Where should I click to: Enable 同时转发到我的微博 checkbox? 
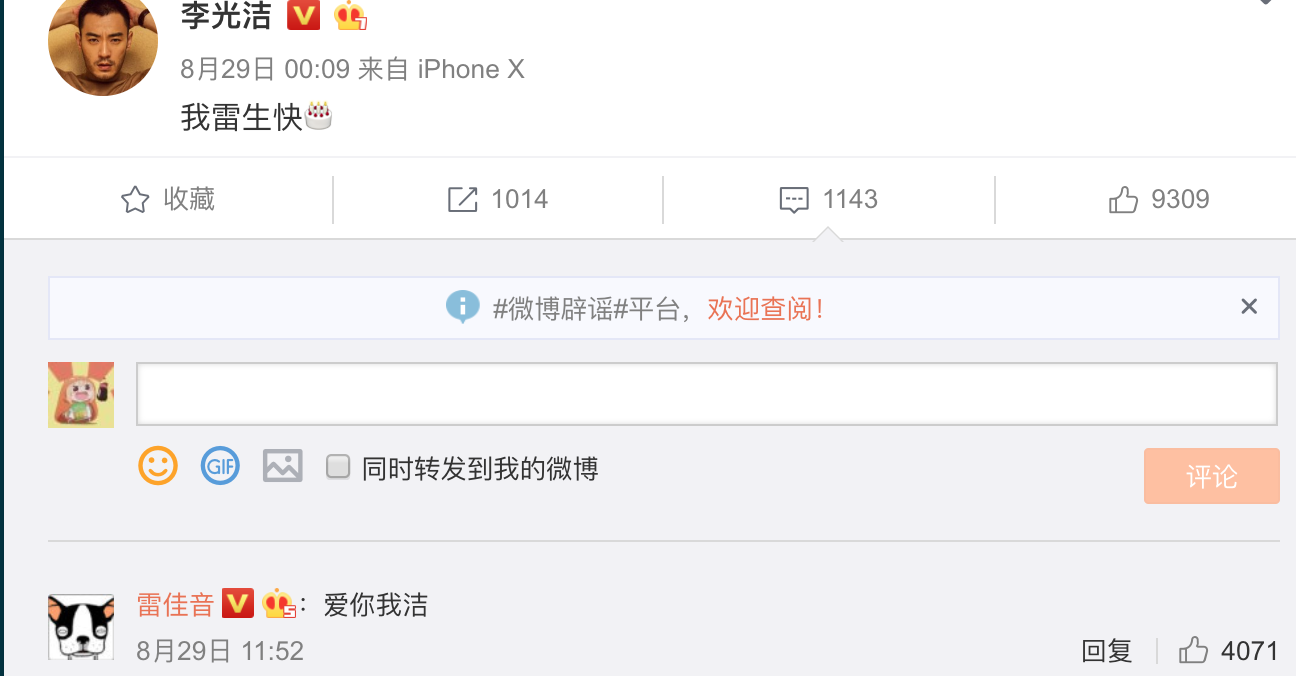(338, 467)
